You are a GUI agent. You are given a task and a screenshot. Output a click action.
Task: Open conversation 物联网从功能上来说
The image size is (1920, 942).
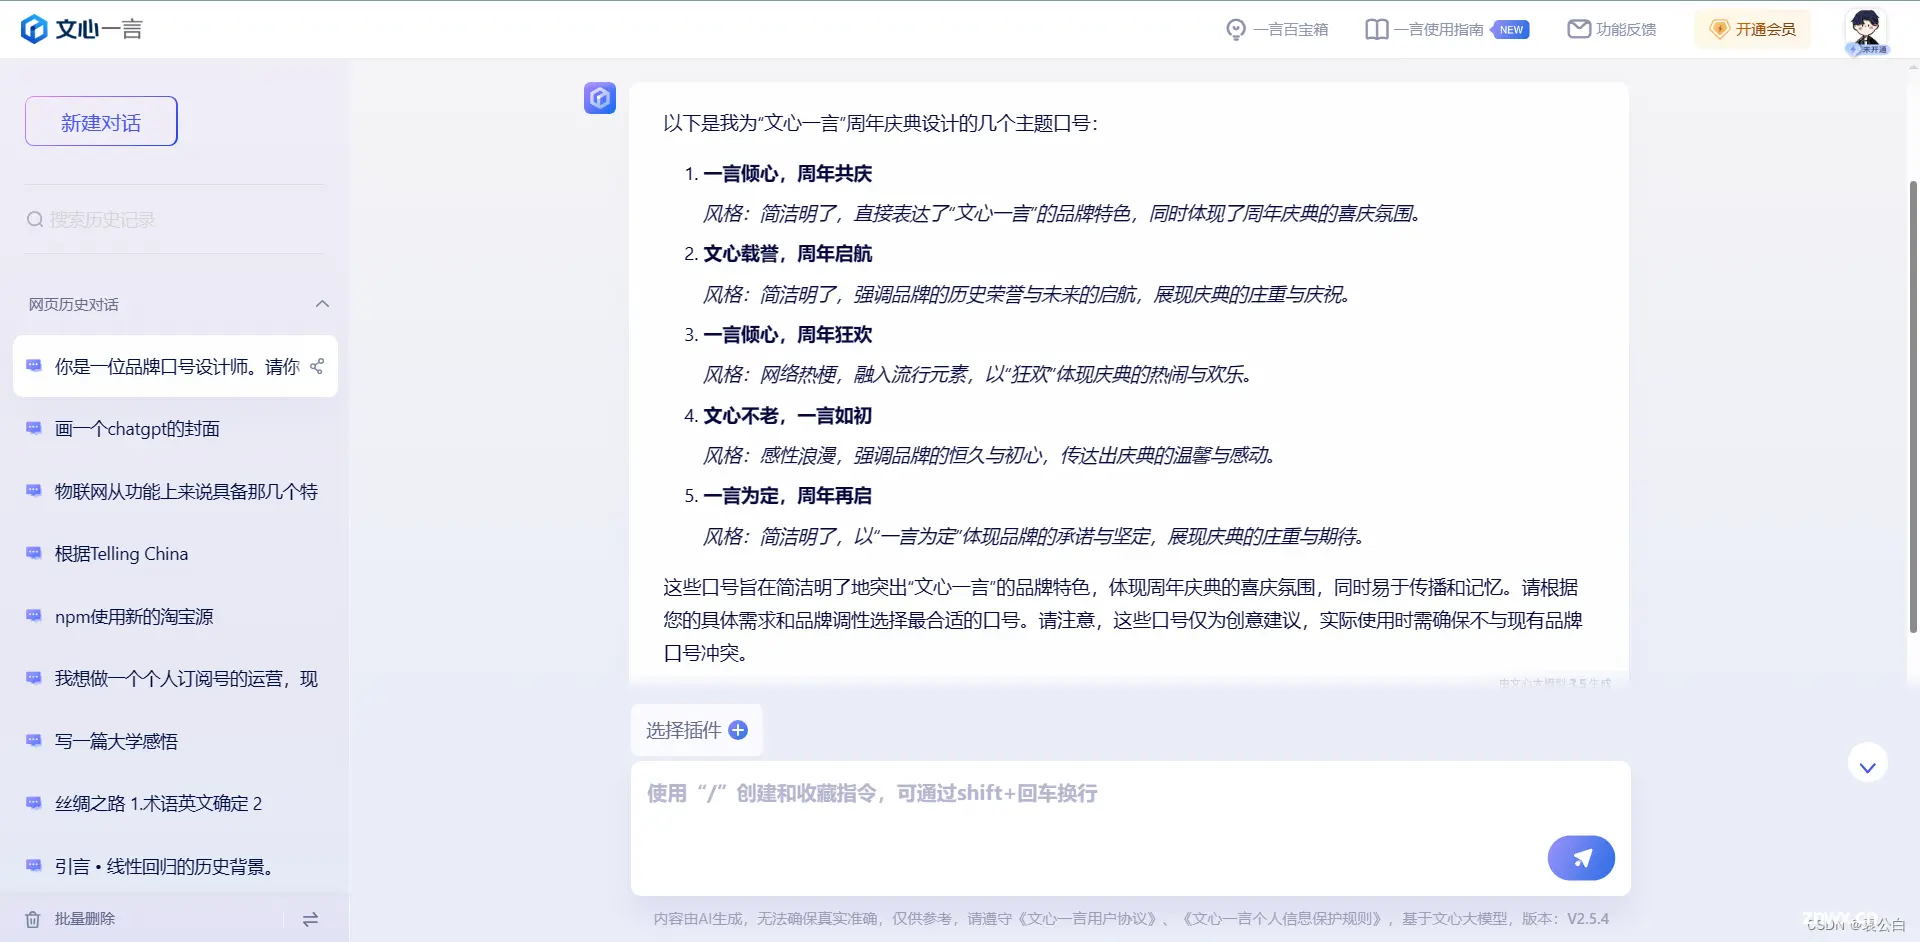click(176, 491)
